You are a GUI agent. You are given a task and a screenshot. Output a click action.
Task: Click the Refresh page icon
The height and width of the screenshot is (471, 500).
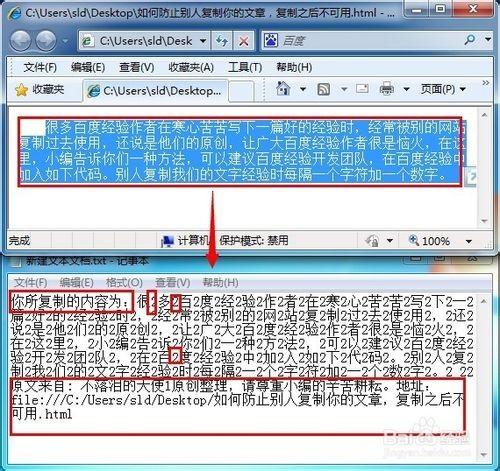click(x=222, y=41)
